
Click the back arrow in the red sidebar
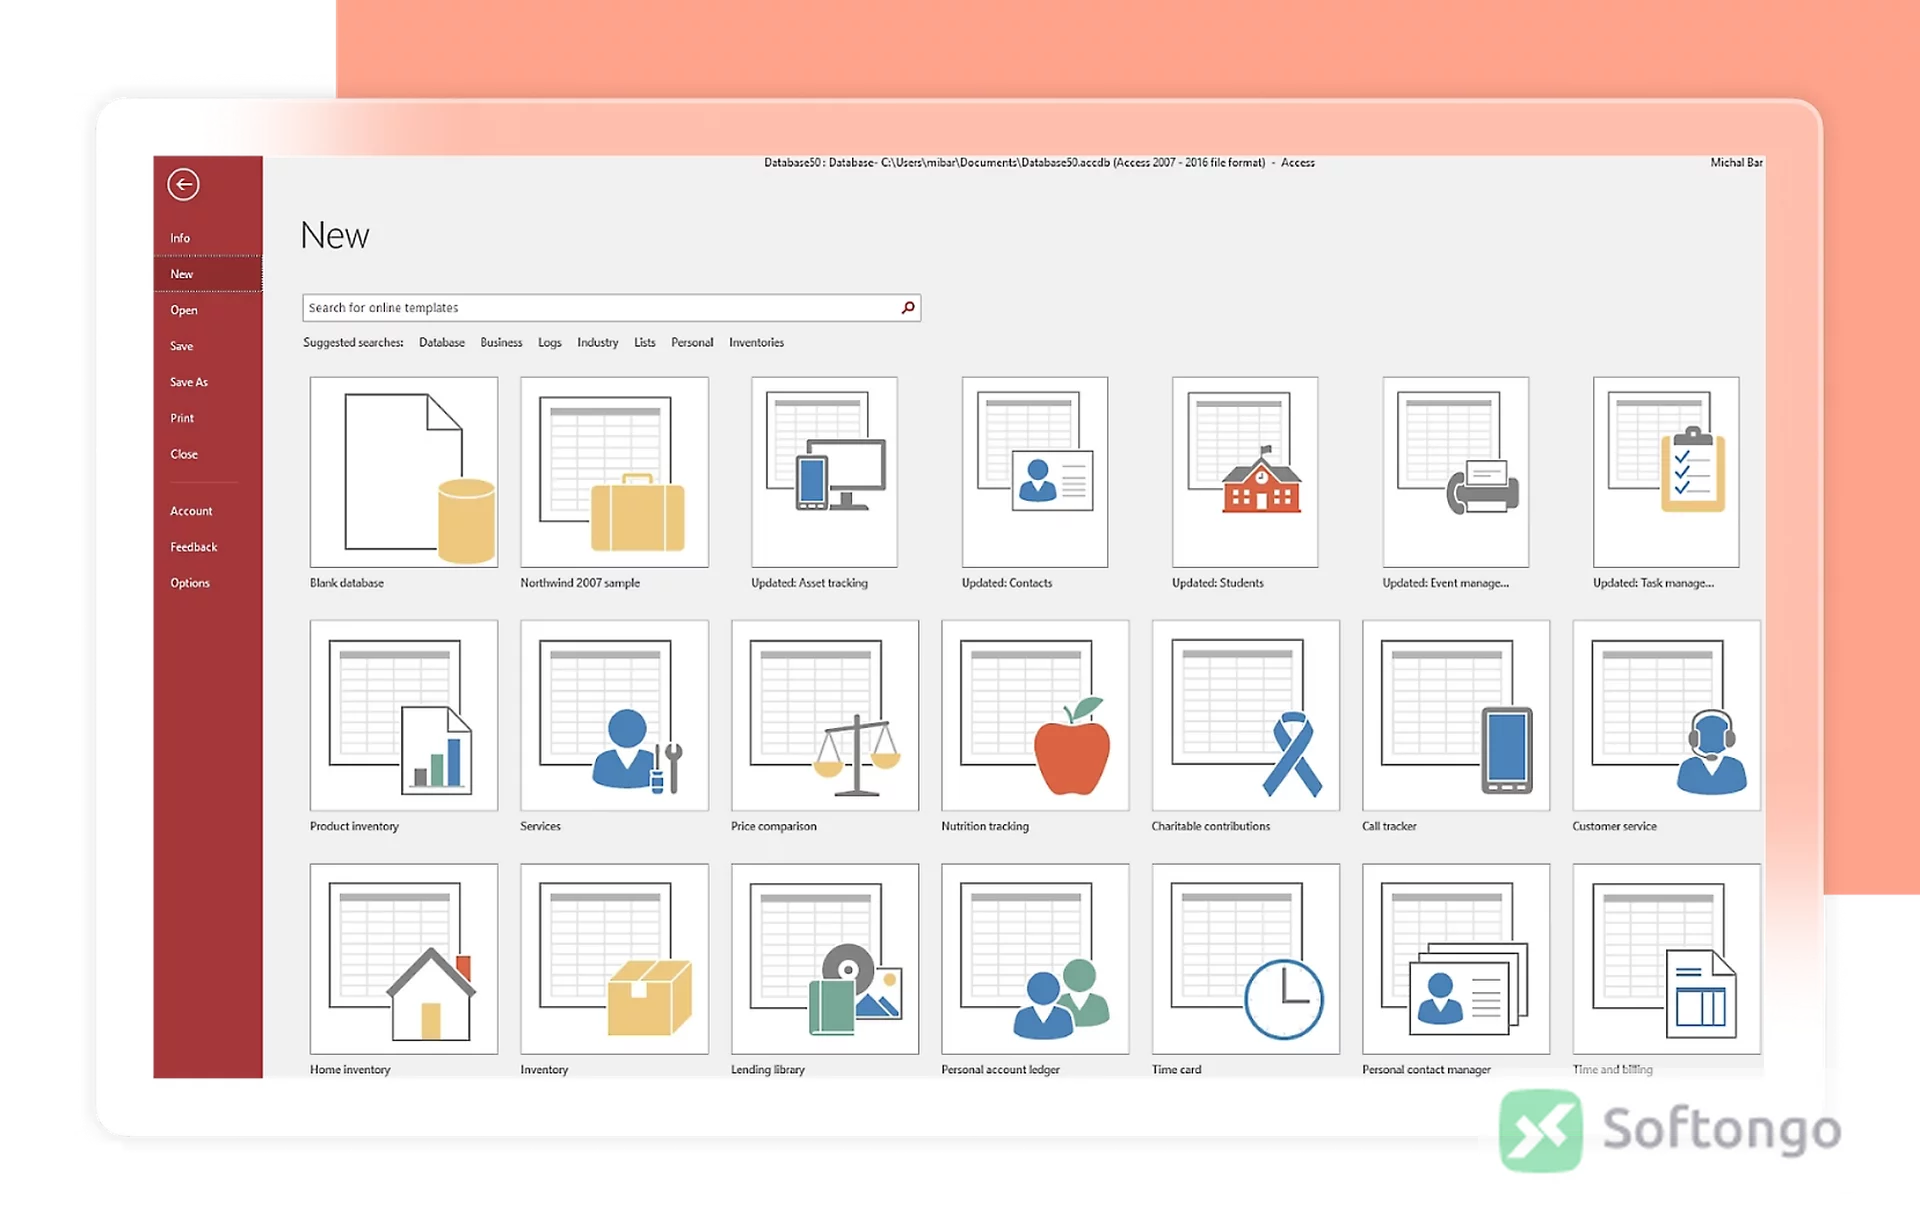click(x=183, y=184)
